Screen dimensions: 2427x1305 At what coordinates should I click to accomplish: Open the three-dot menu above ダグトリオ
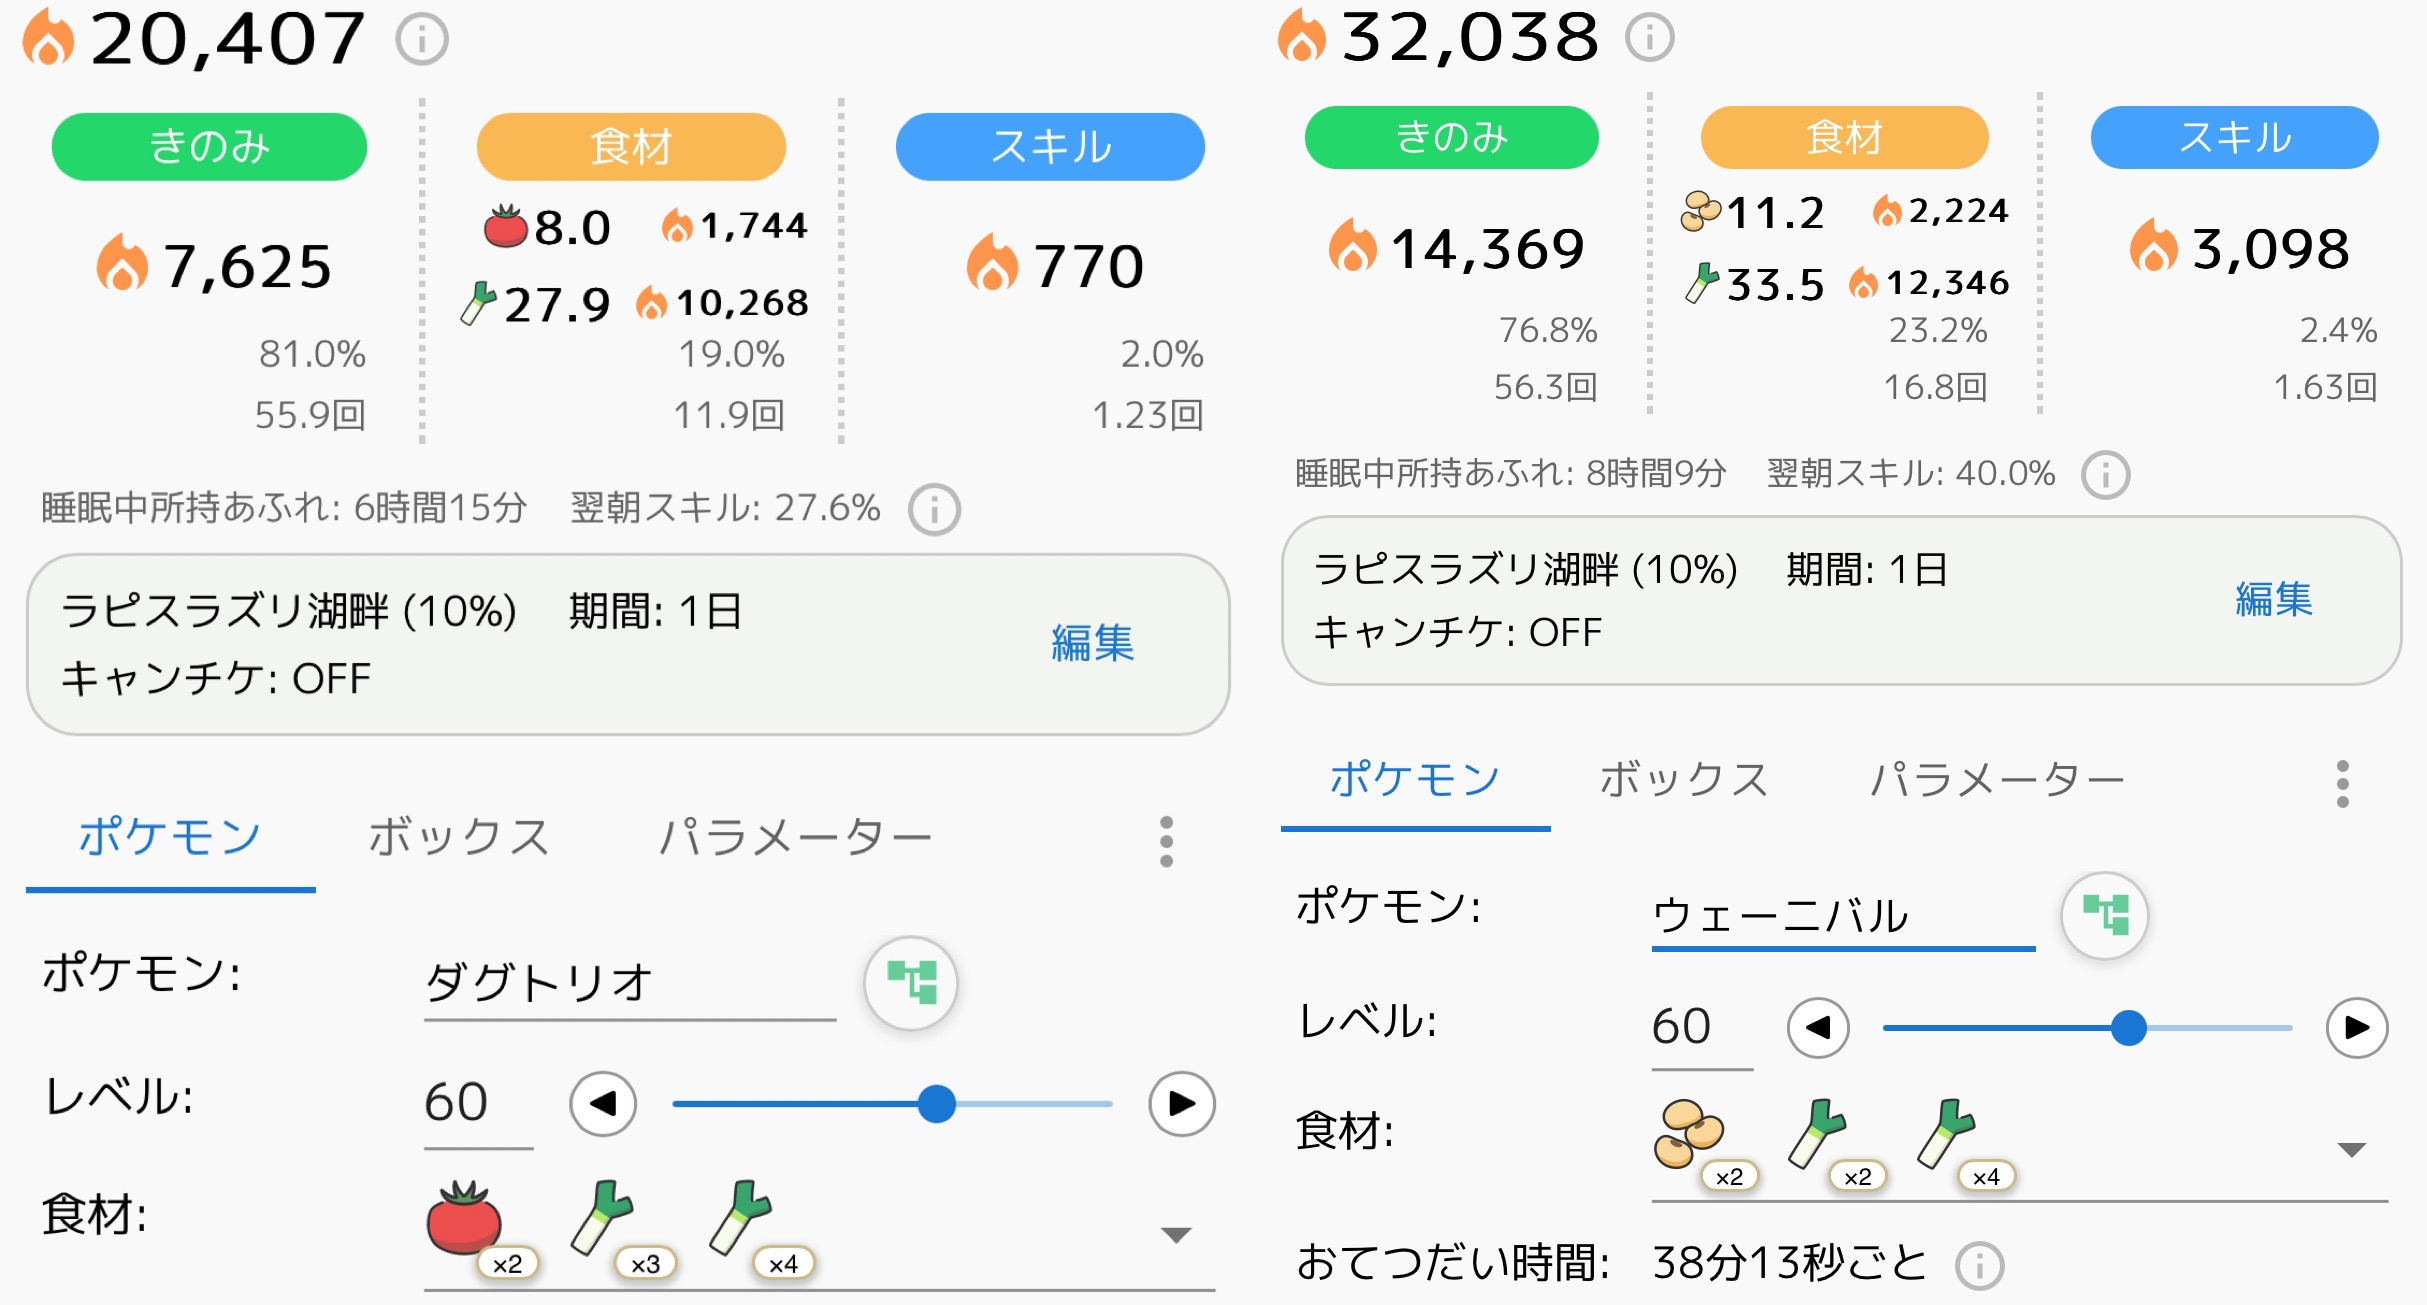point(1166,841)
